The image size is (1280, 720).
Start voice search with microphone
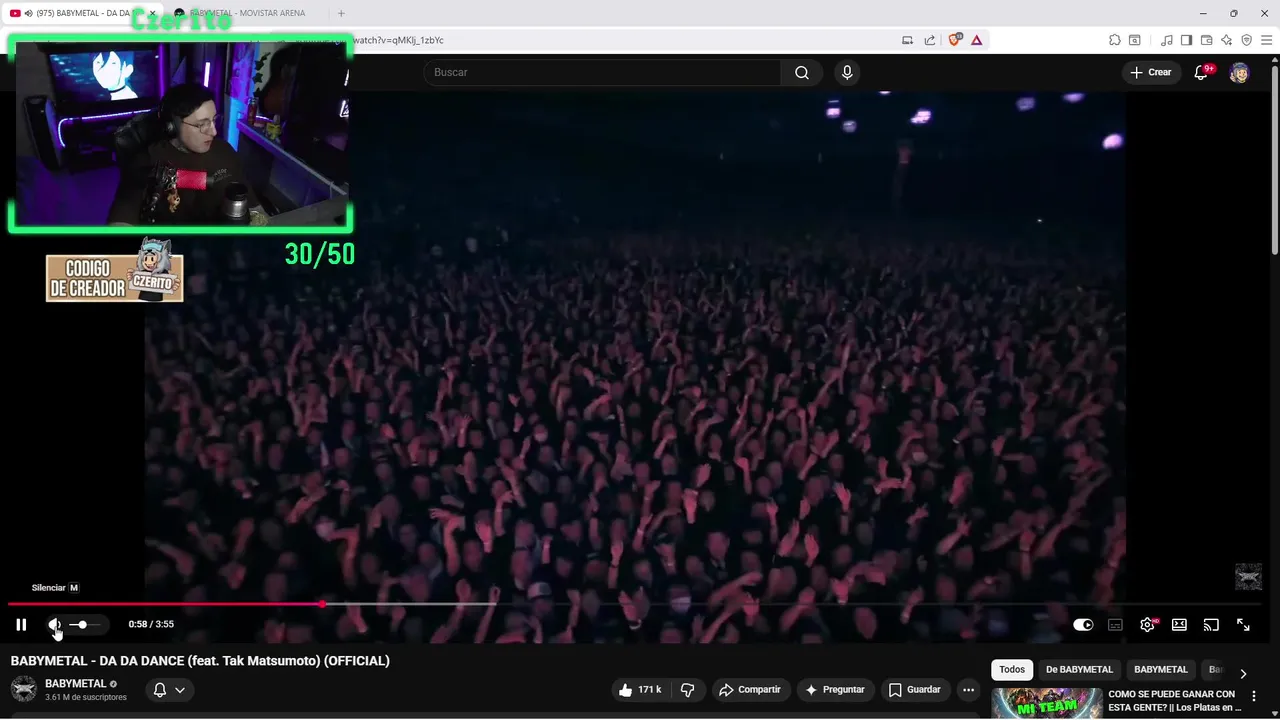coord(847,72)
